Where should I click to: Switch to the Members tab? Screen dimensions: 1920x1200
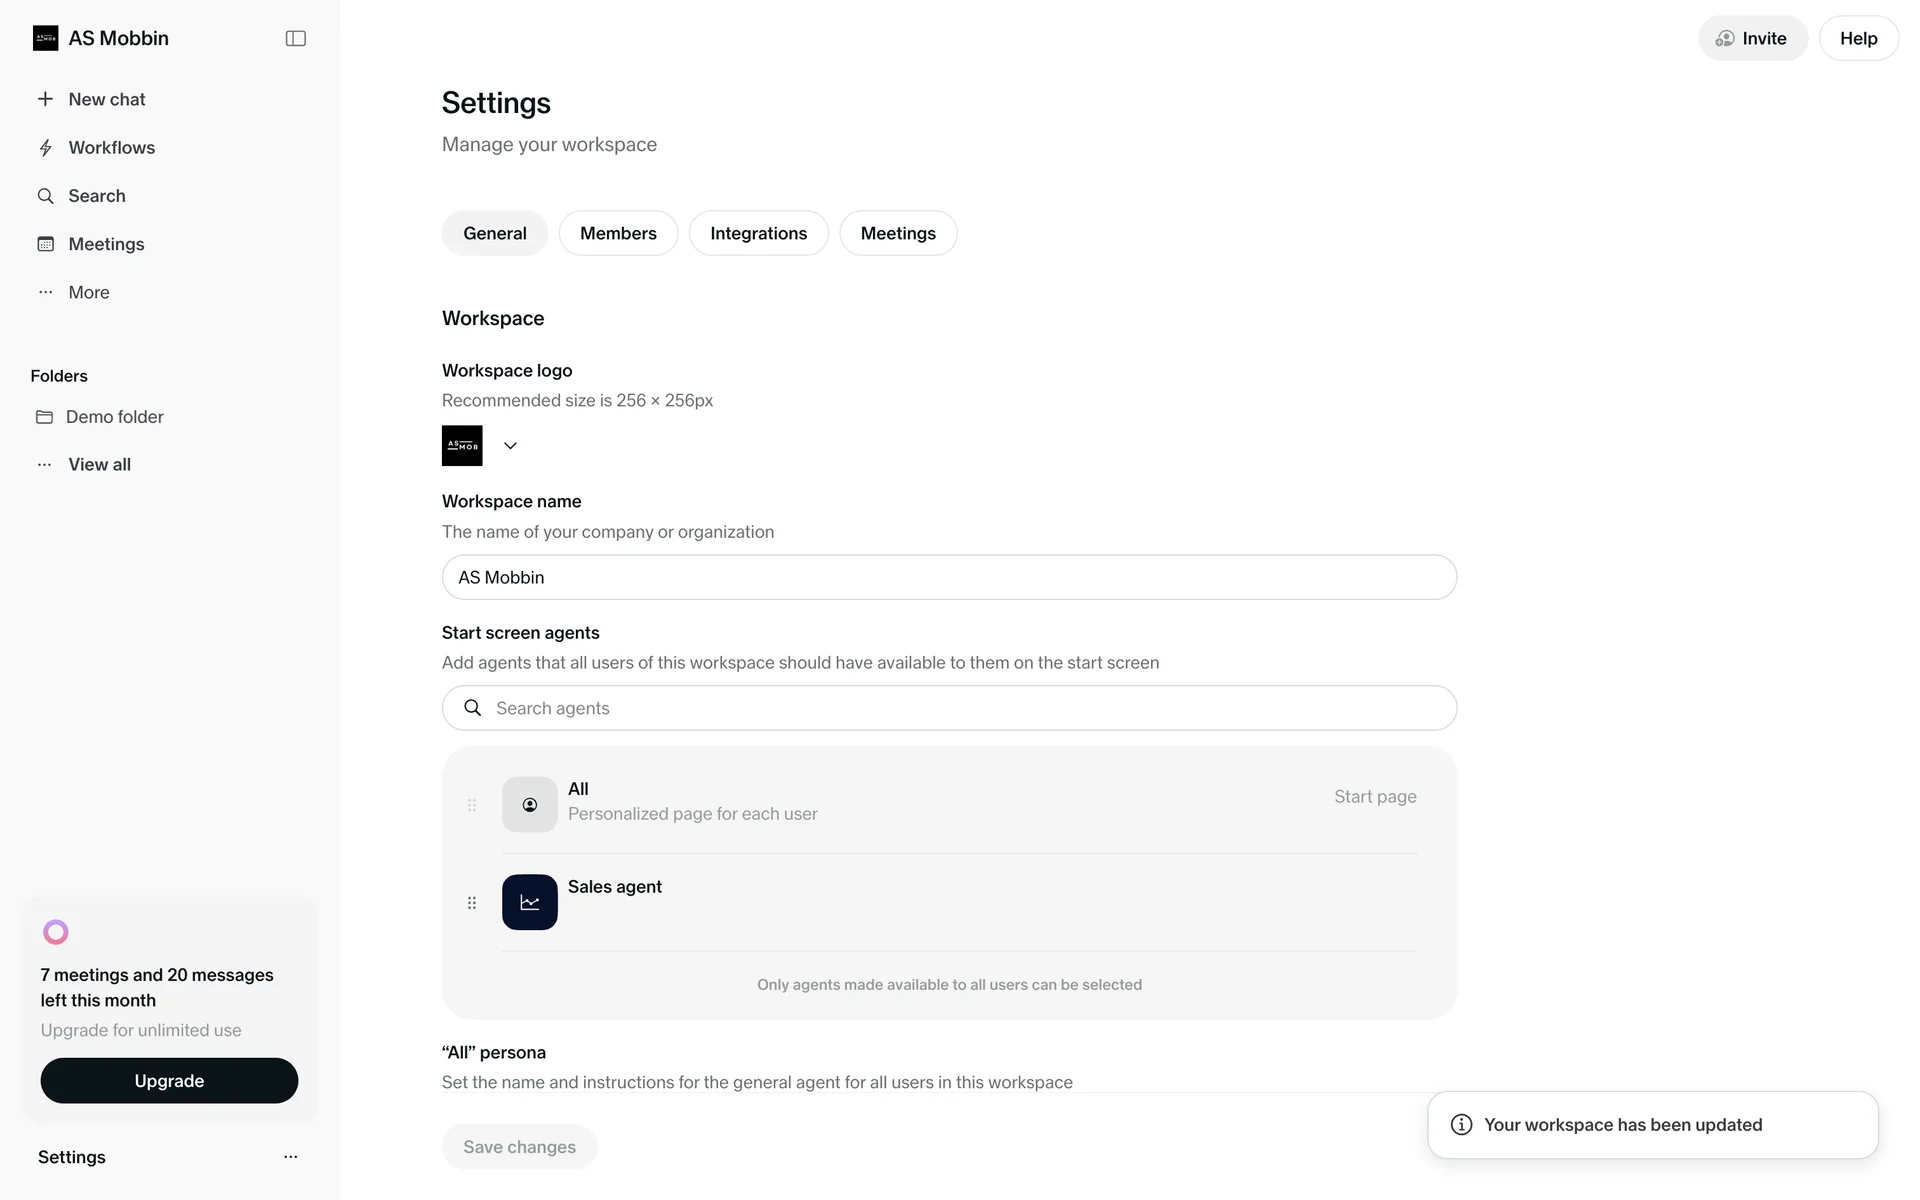click(x=618, y=233)
